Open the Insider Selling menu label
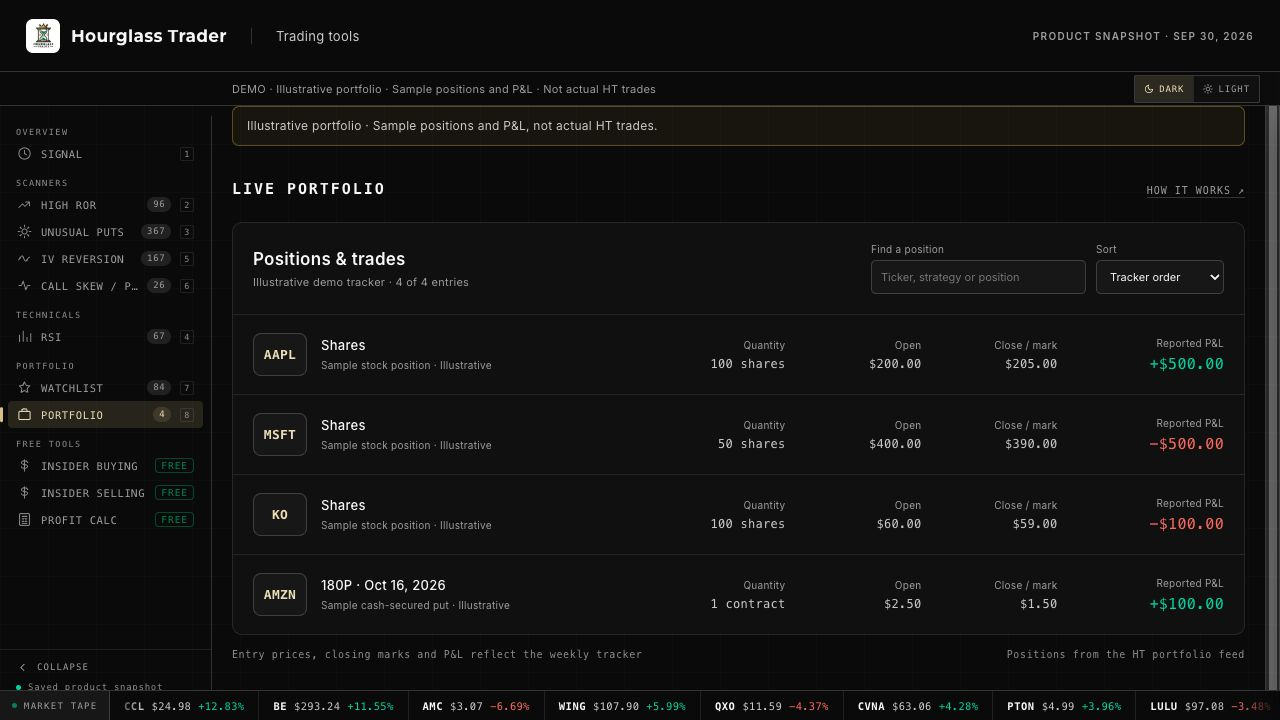This screenshot has height=720, width=1280. tap(93, 493)
